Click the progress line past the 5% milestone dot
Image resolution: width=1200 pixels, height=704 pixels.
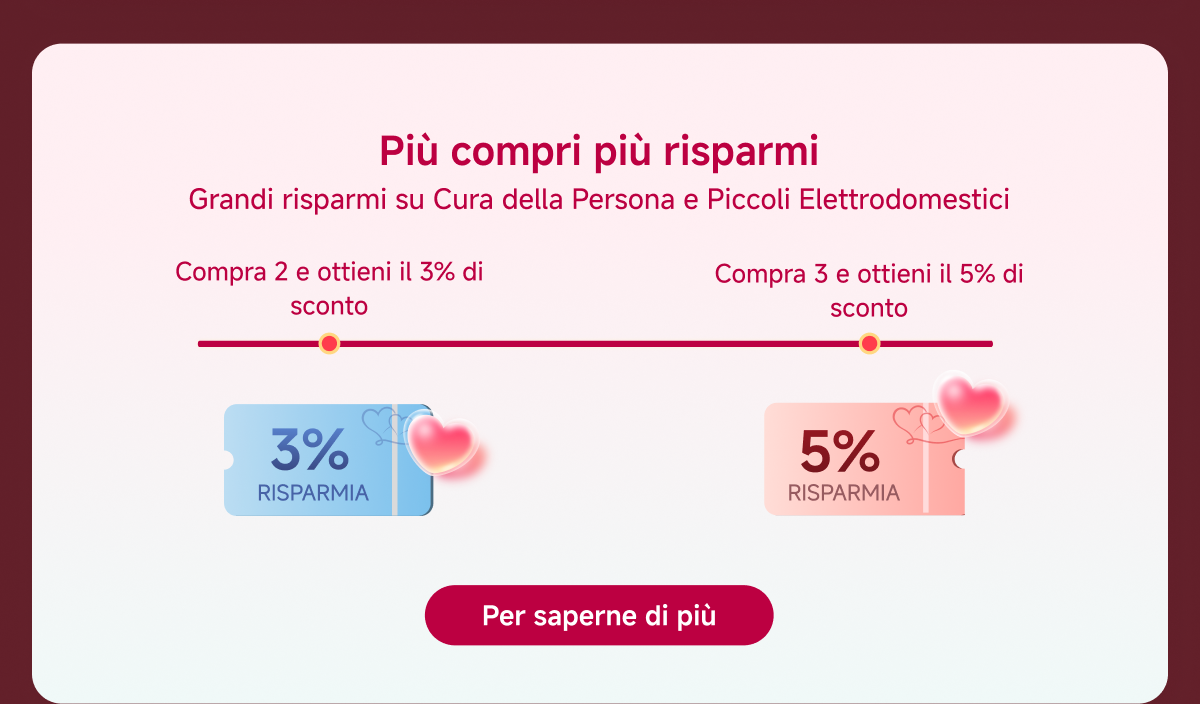pyautogui.click(x=935, y=344)
